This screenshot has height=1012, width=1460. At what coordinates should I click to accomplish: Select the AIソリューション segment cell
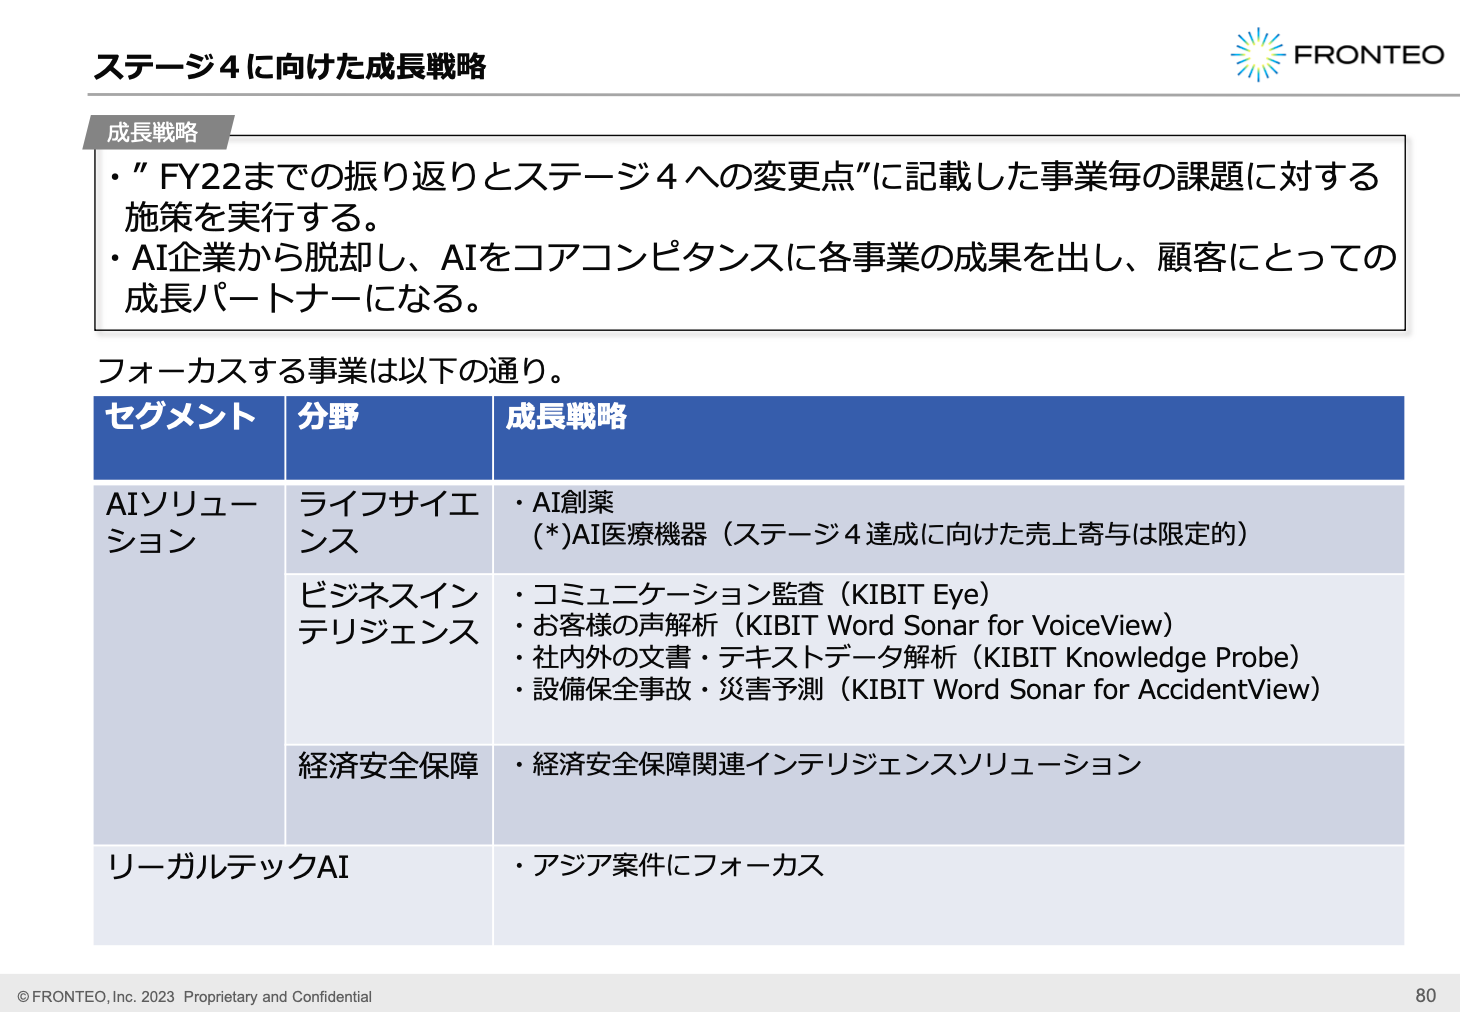pos(189,664)
